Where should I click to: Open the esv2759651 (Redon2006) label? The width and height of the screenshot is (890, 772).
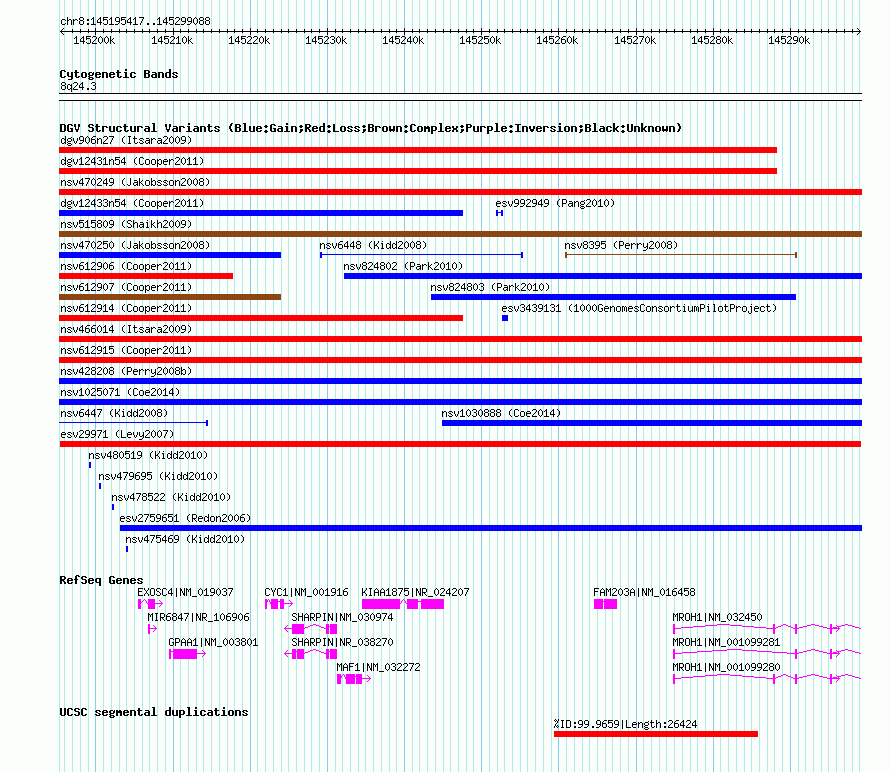pos(185,518)
